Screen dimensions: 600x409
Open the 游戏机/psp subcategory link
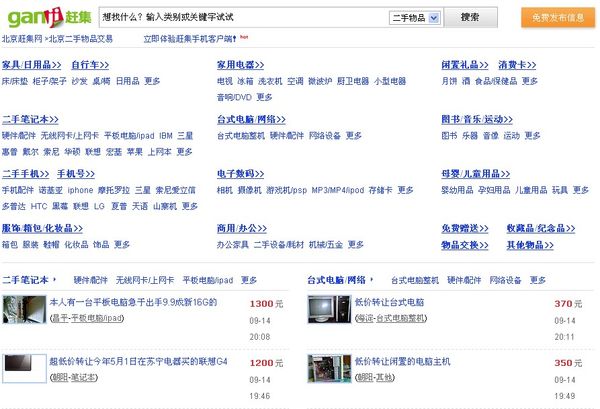point(287,189)
